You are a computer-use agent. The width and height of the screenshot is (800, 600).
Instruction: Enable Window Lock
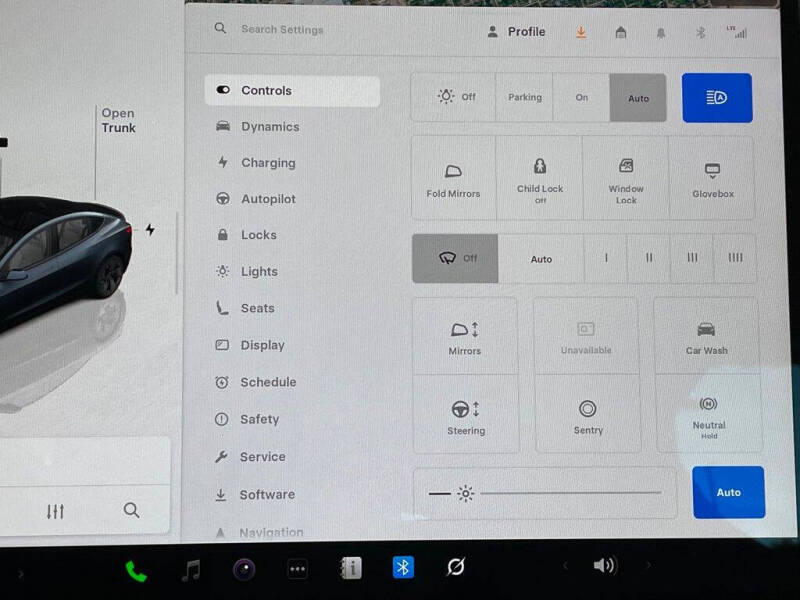tap(625, 178)
